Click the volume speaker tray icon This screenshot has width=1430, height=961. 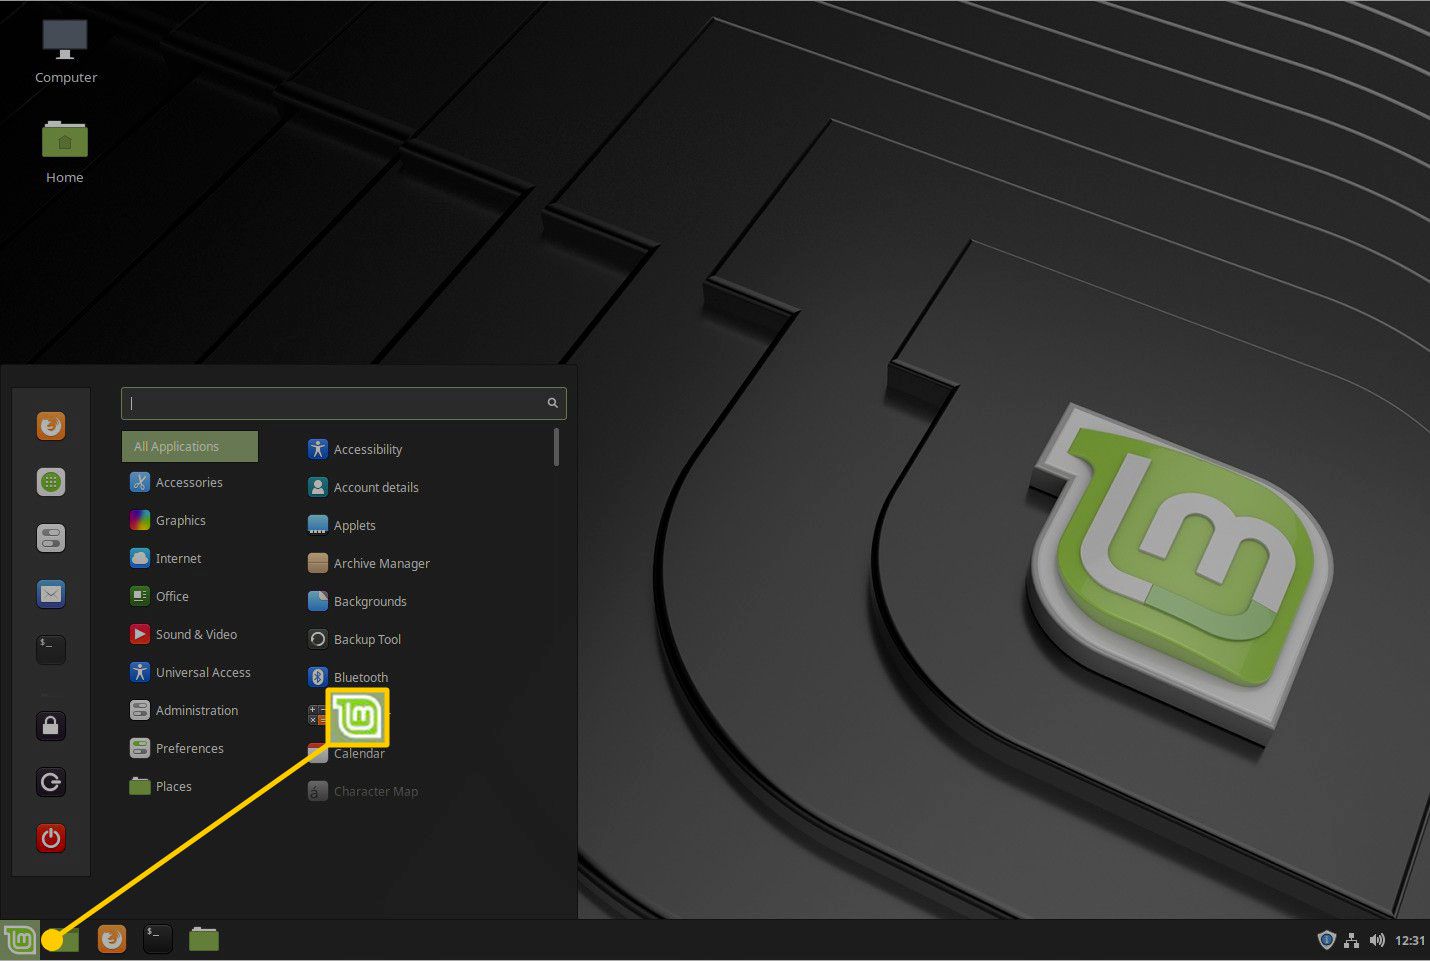[x=1377, y=940]
